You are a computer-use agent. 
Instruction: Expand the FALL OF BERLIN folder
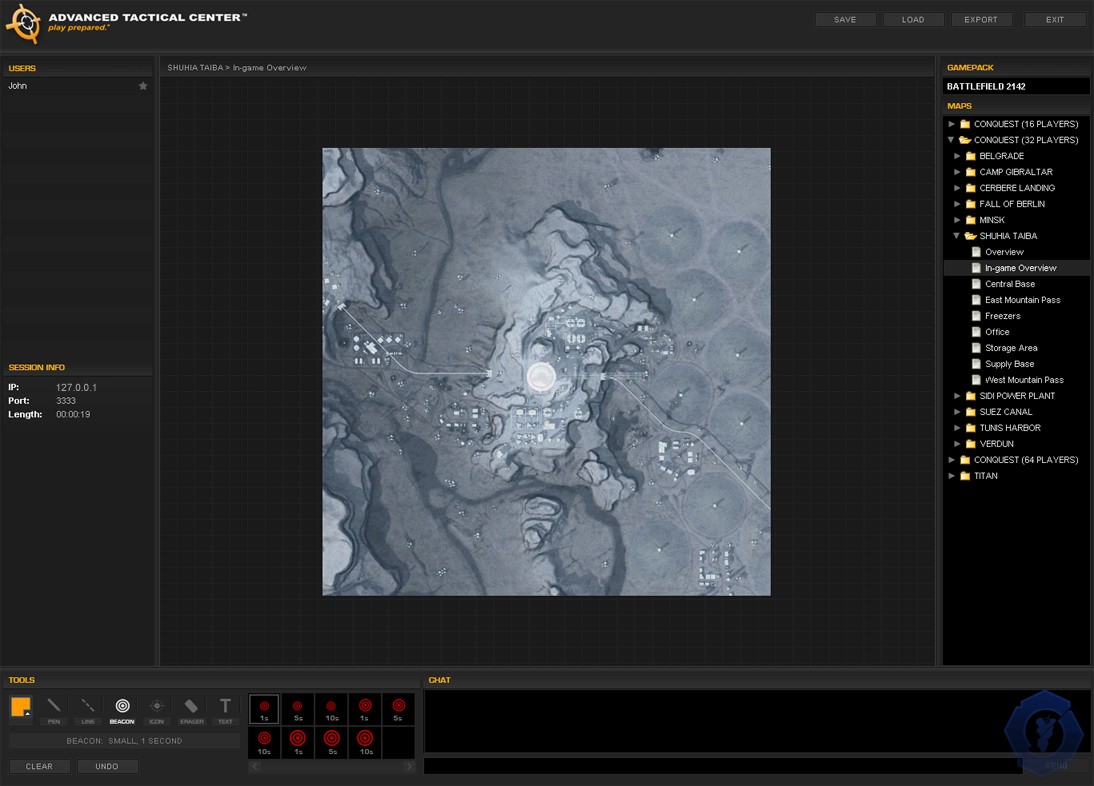click(957, 204)
